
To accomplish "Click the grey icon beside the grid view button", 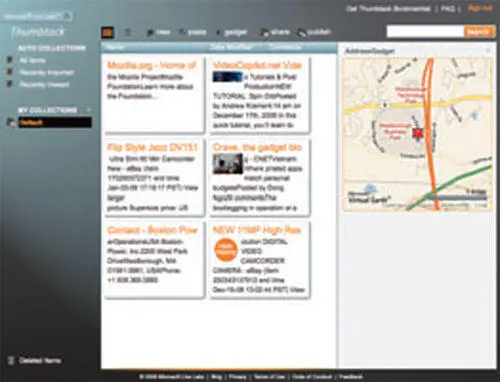I will tap(128, 32).
